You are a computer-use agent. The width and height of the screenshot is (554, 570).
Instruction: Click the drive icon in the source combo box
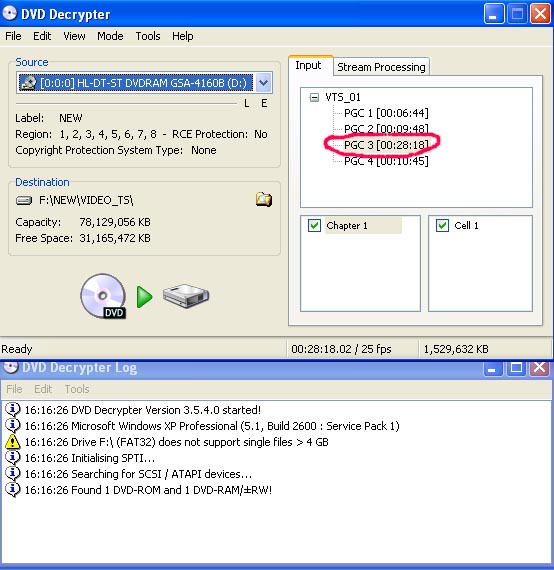click(28, 83)
